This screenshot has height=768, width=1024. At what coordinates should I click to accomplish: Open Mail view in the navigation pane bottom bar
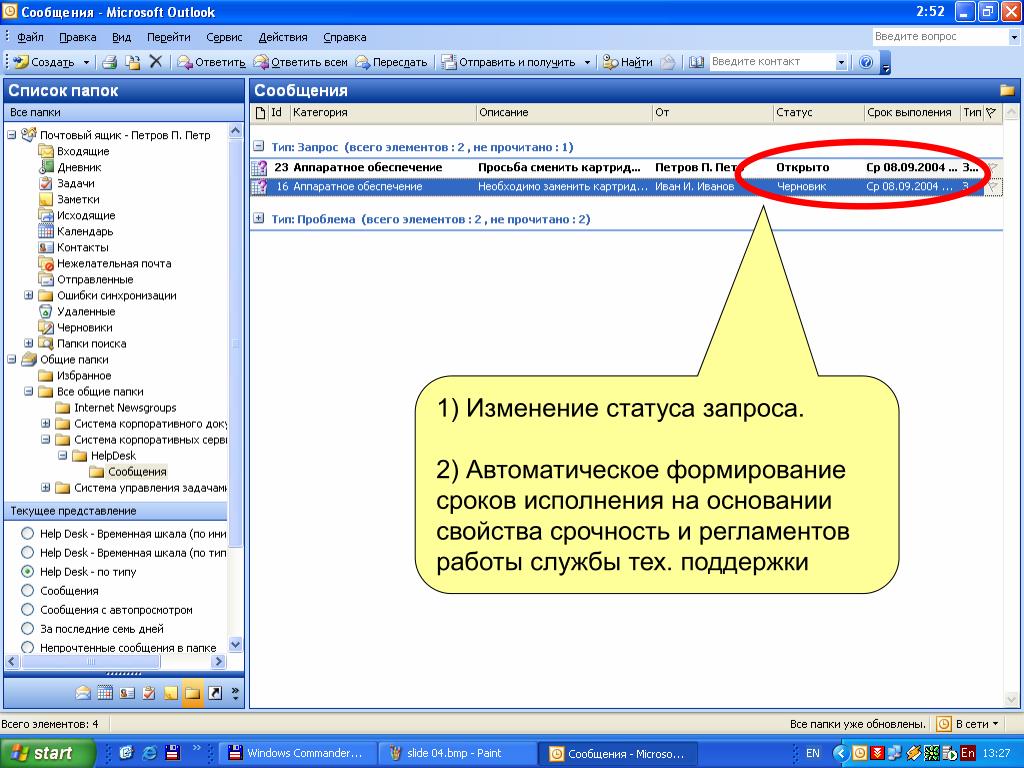pos(83,693)
